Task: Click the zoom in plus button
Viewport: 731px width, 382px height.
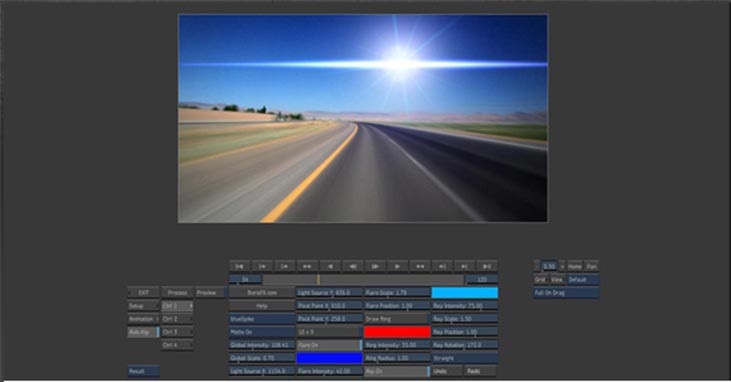Action: [562, 266]
